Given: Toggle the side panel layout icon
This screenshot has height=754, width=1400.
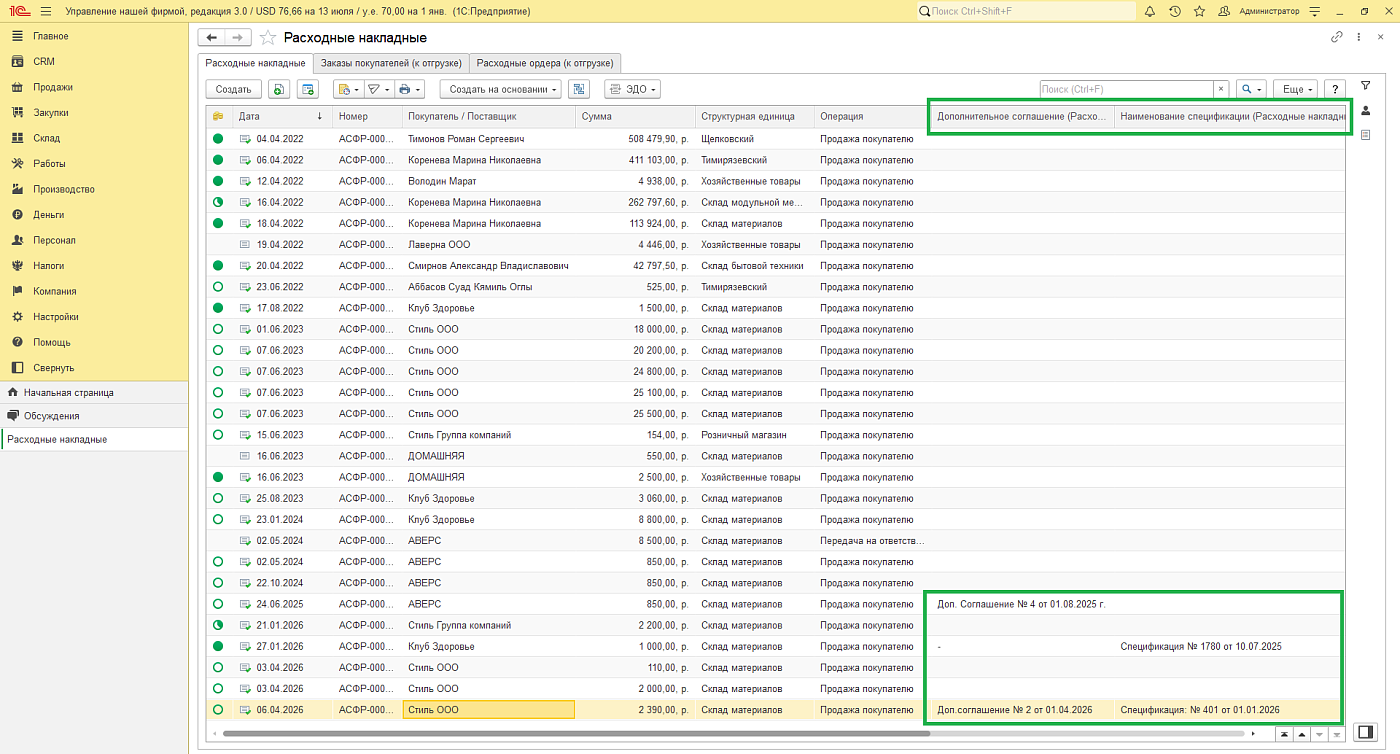Looking at the screenshot, I should (x=1364, y=732).
